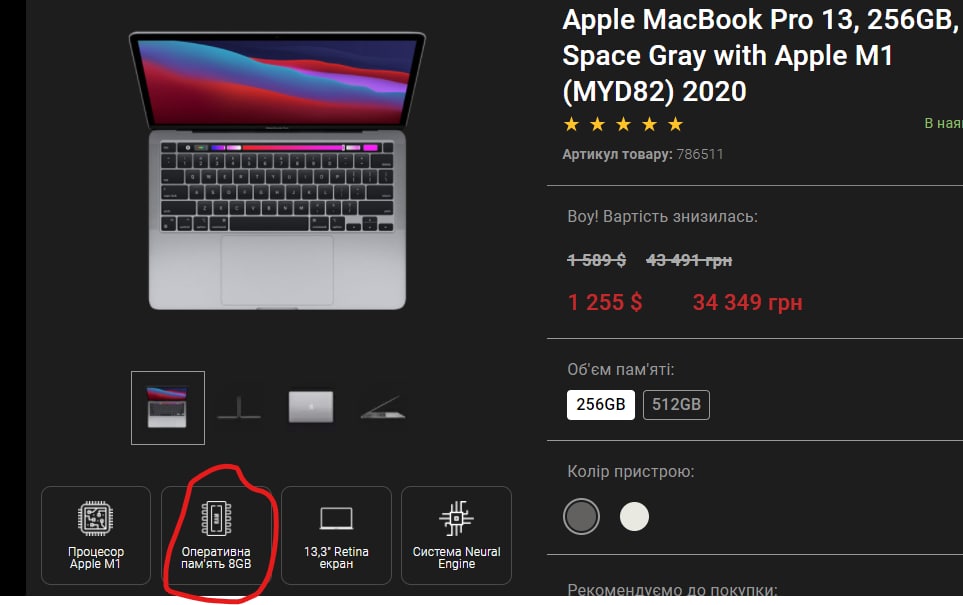Choose the Space Gray color swatch
The height and width of the screenshot is (605, 963).
coord(581,517)
